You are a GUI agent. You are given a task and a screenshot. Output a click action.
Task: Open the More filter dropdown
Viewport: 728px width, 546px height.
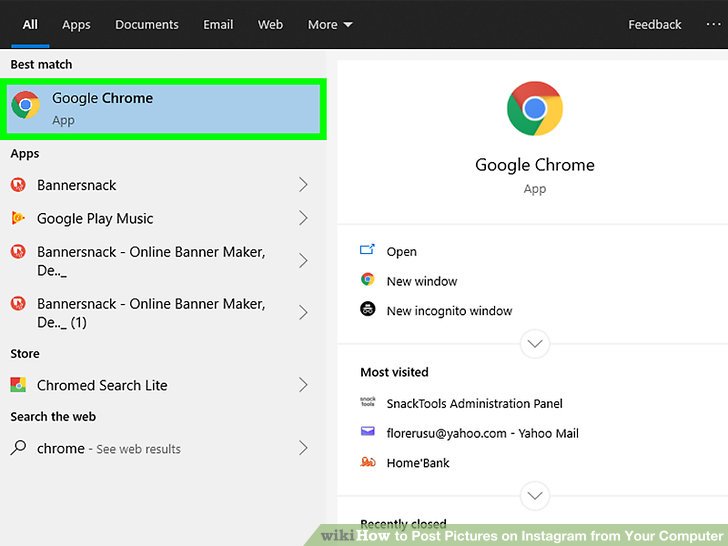pos(330,25)
